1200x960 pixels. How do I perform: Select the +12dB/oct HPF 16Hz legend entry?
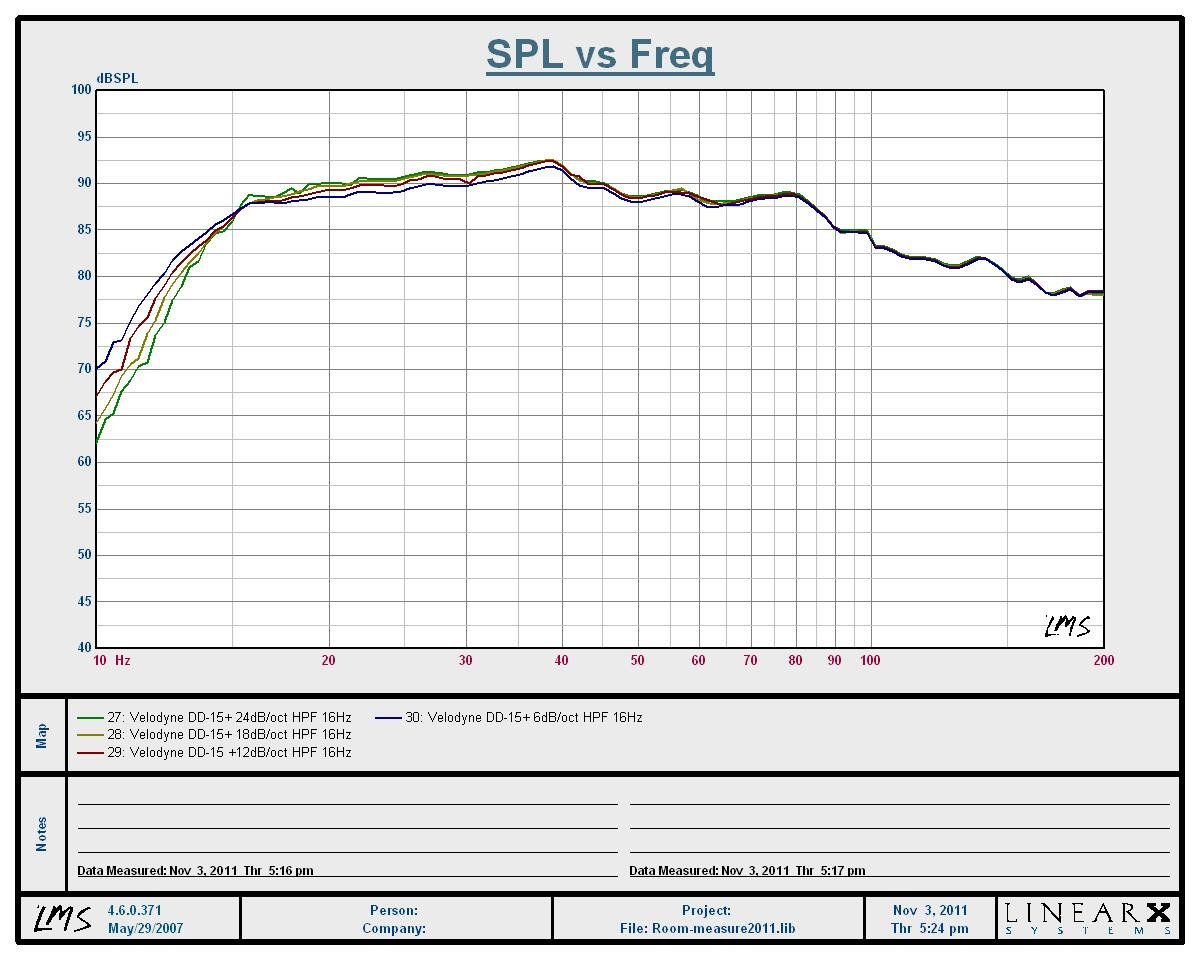[x=229, y=752]
